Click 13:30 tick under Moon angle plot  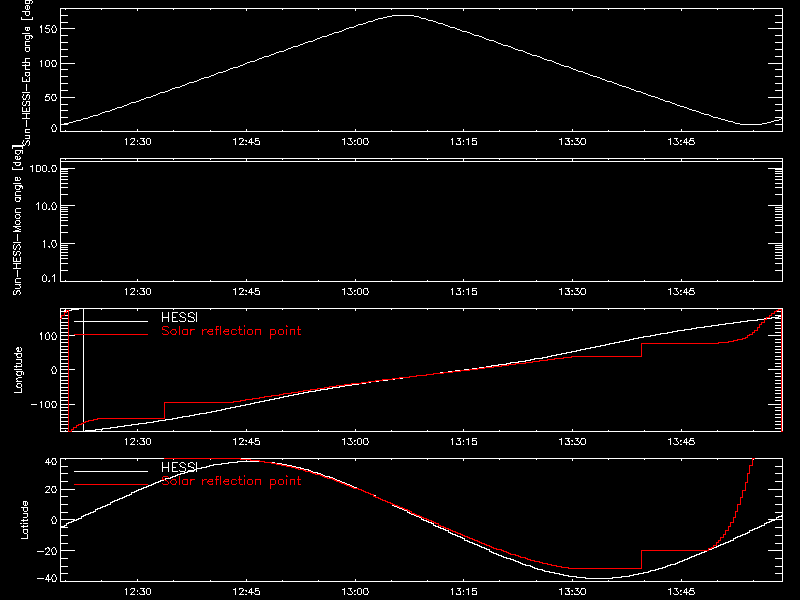coord(572,291)
